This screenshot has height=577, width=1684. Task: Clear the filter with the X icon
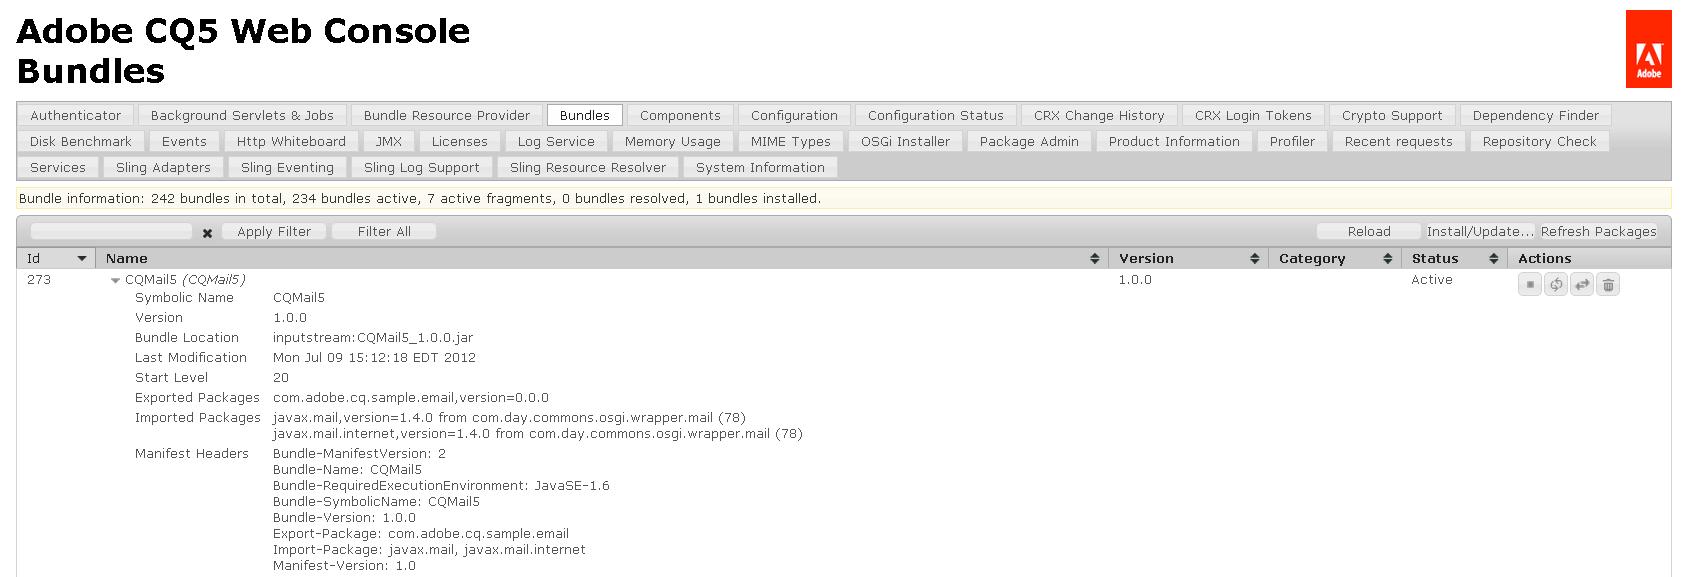tap(207, 233)
